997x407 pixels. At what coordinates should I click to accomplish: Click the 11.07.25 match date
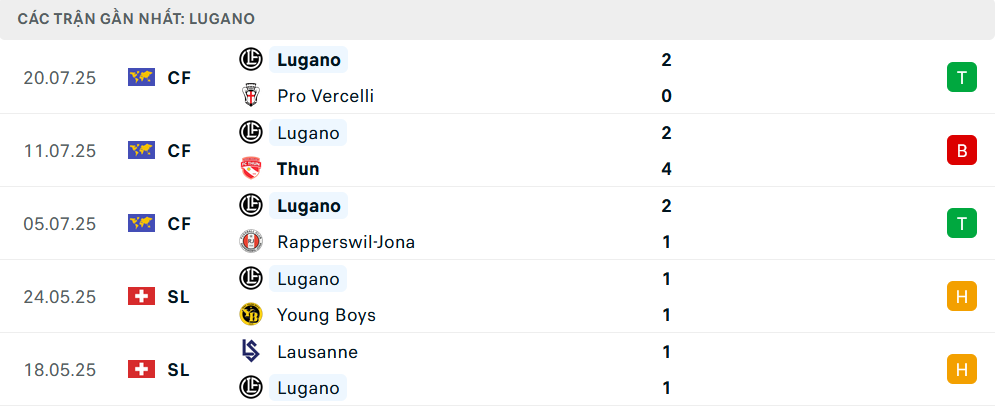click(x=60, y=151)
